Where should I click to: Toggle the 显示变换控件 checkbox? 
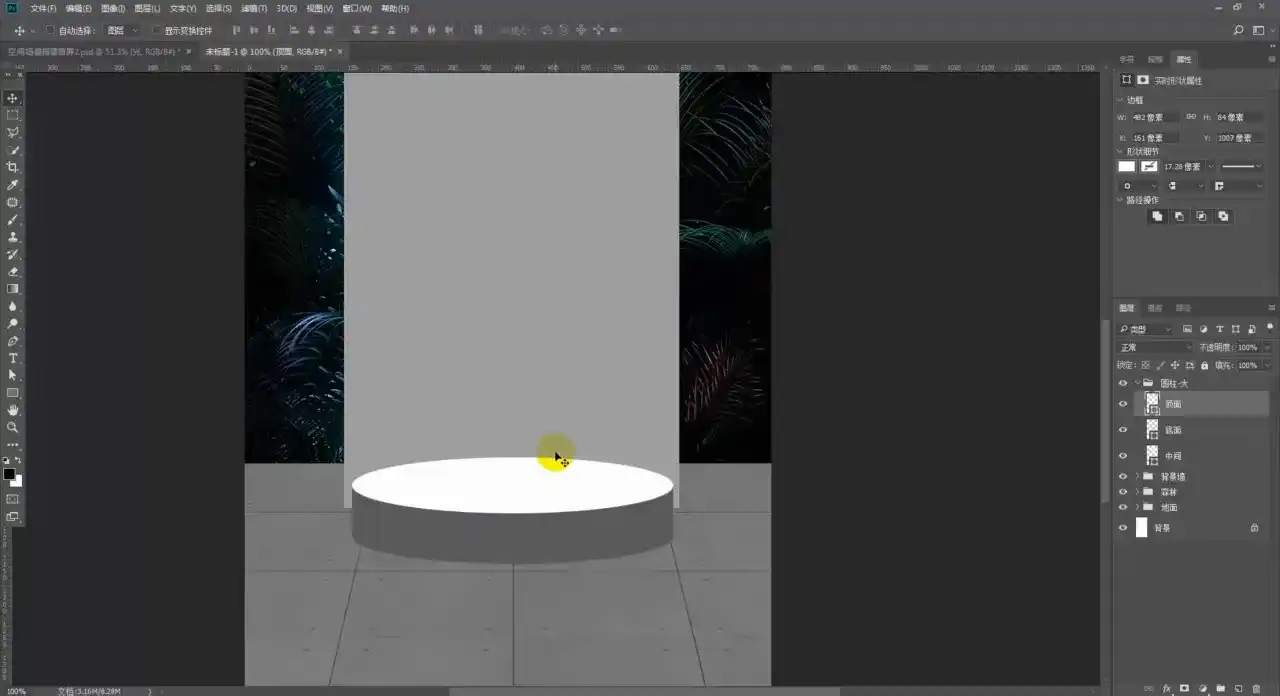point(156,31)
